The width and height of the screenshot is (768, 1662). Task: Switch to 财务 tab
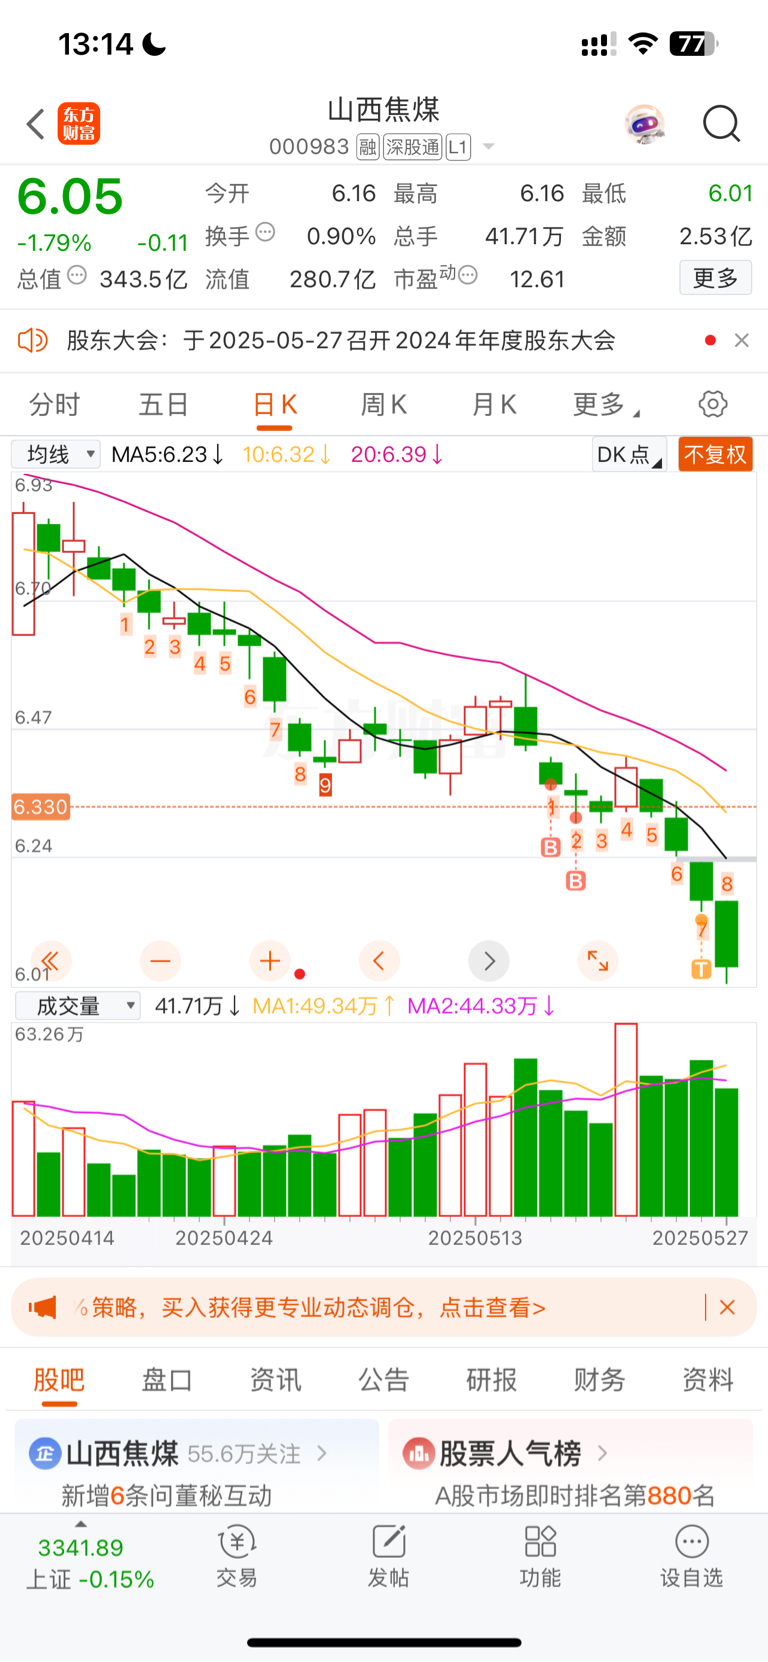coord(600,1380)
